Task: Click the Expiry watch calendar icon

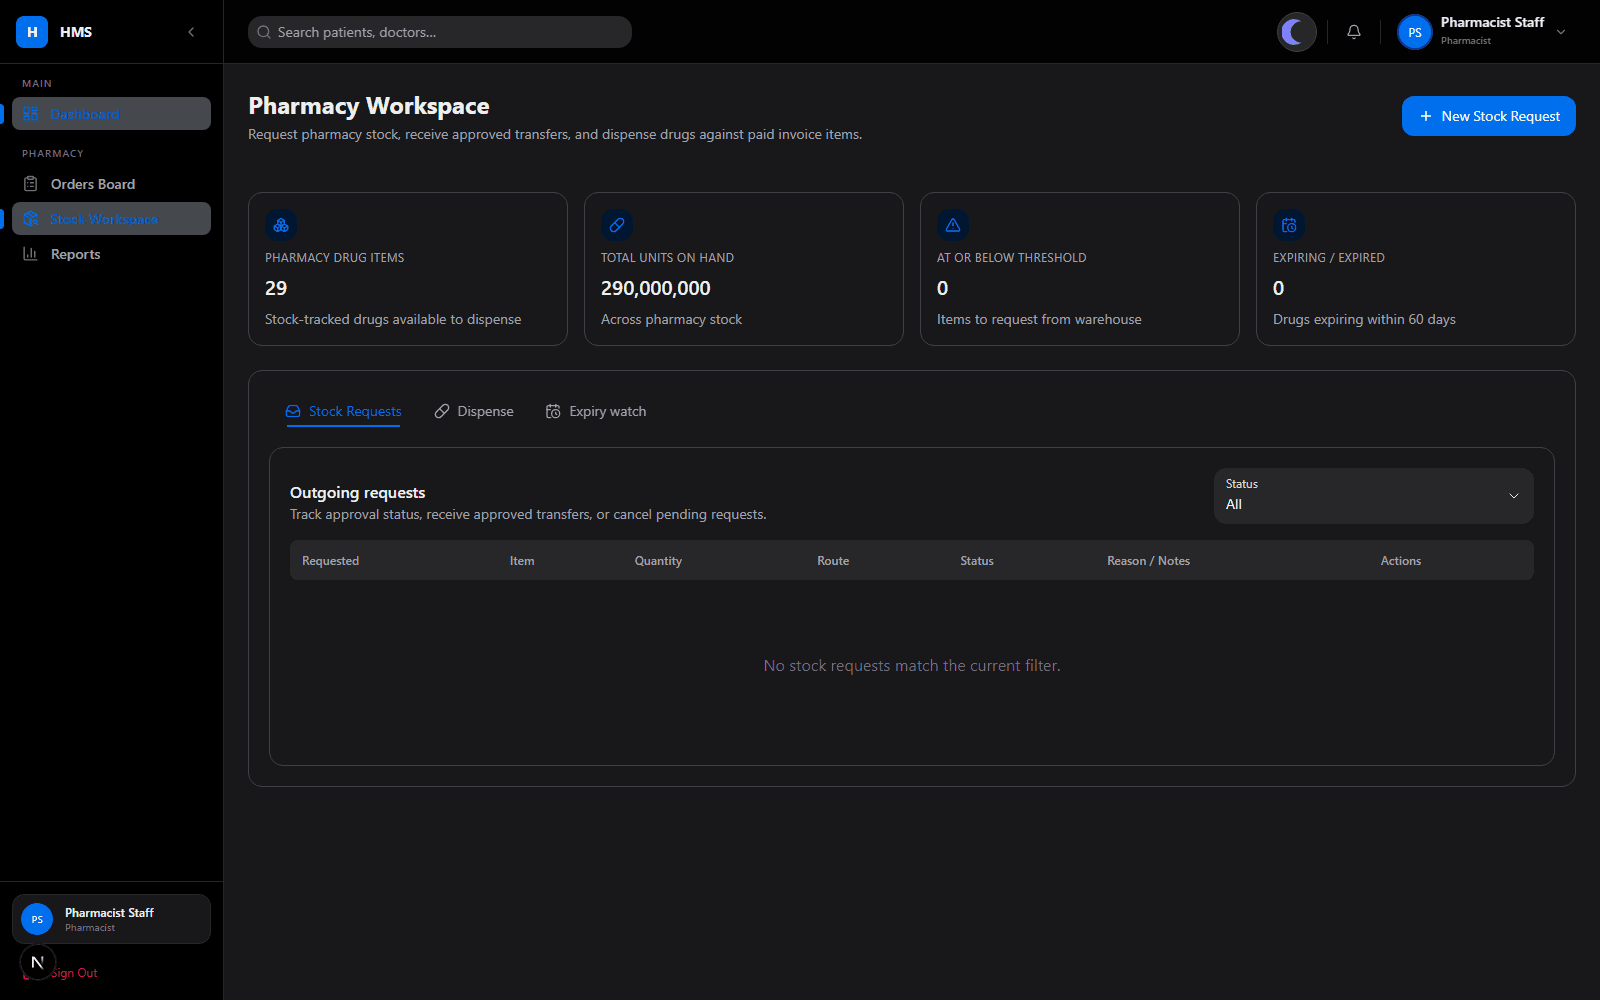Action: 553,411
